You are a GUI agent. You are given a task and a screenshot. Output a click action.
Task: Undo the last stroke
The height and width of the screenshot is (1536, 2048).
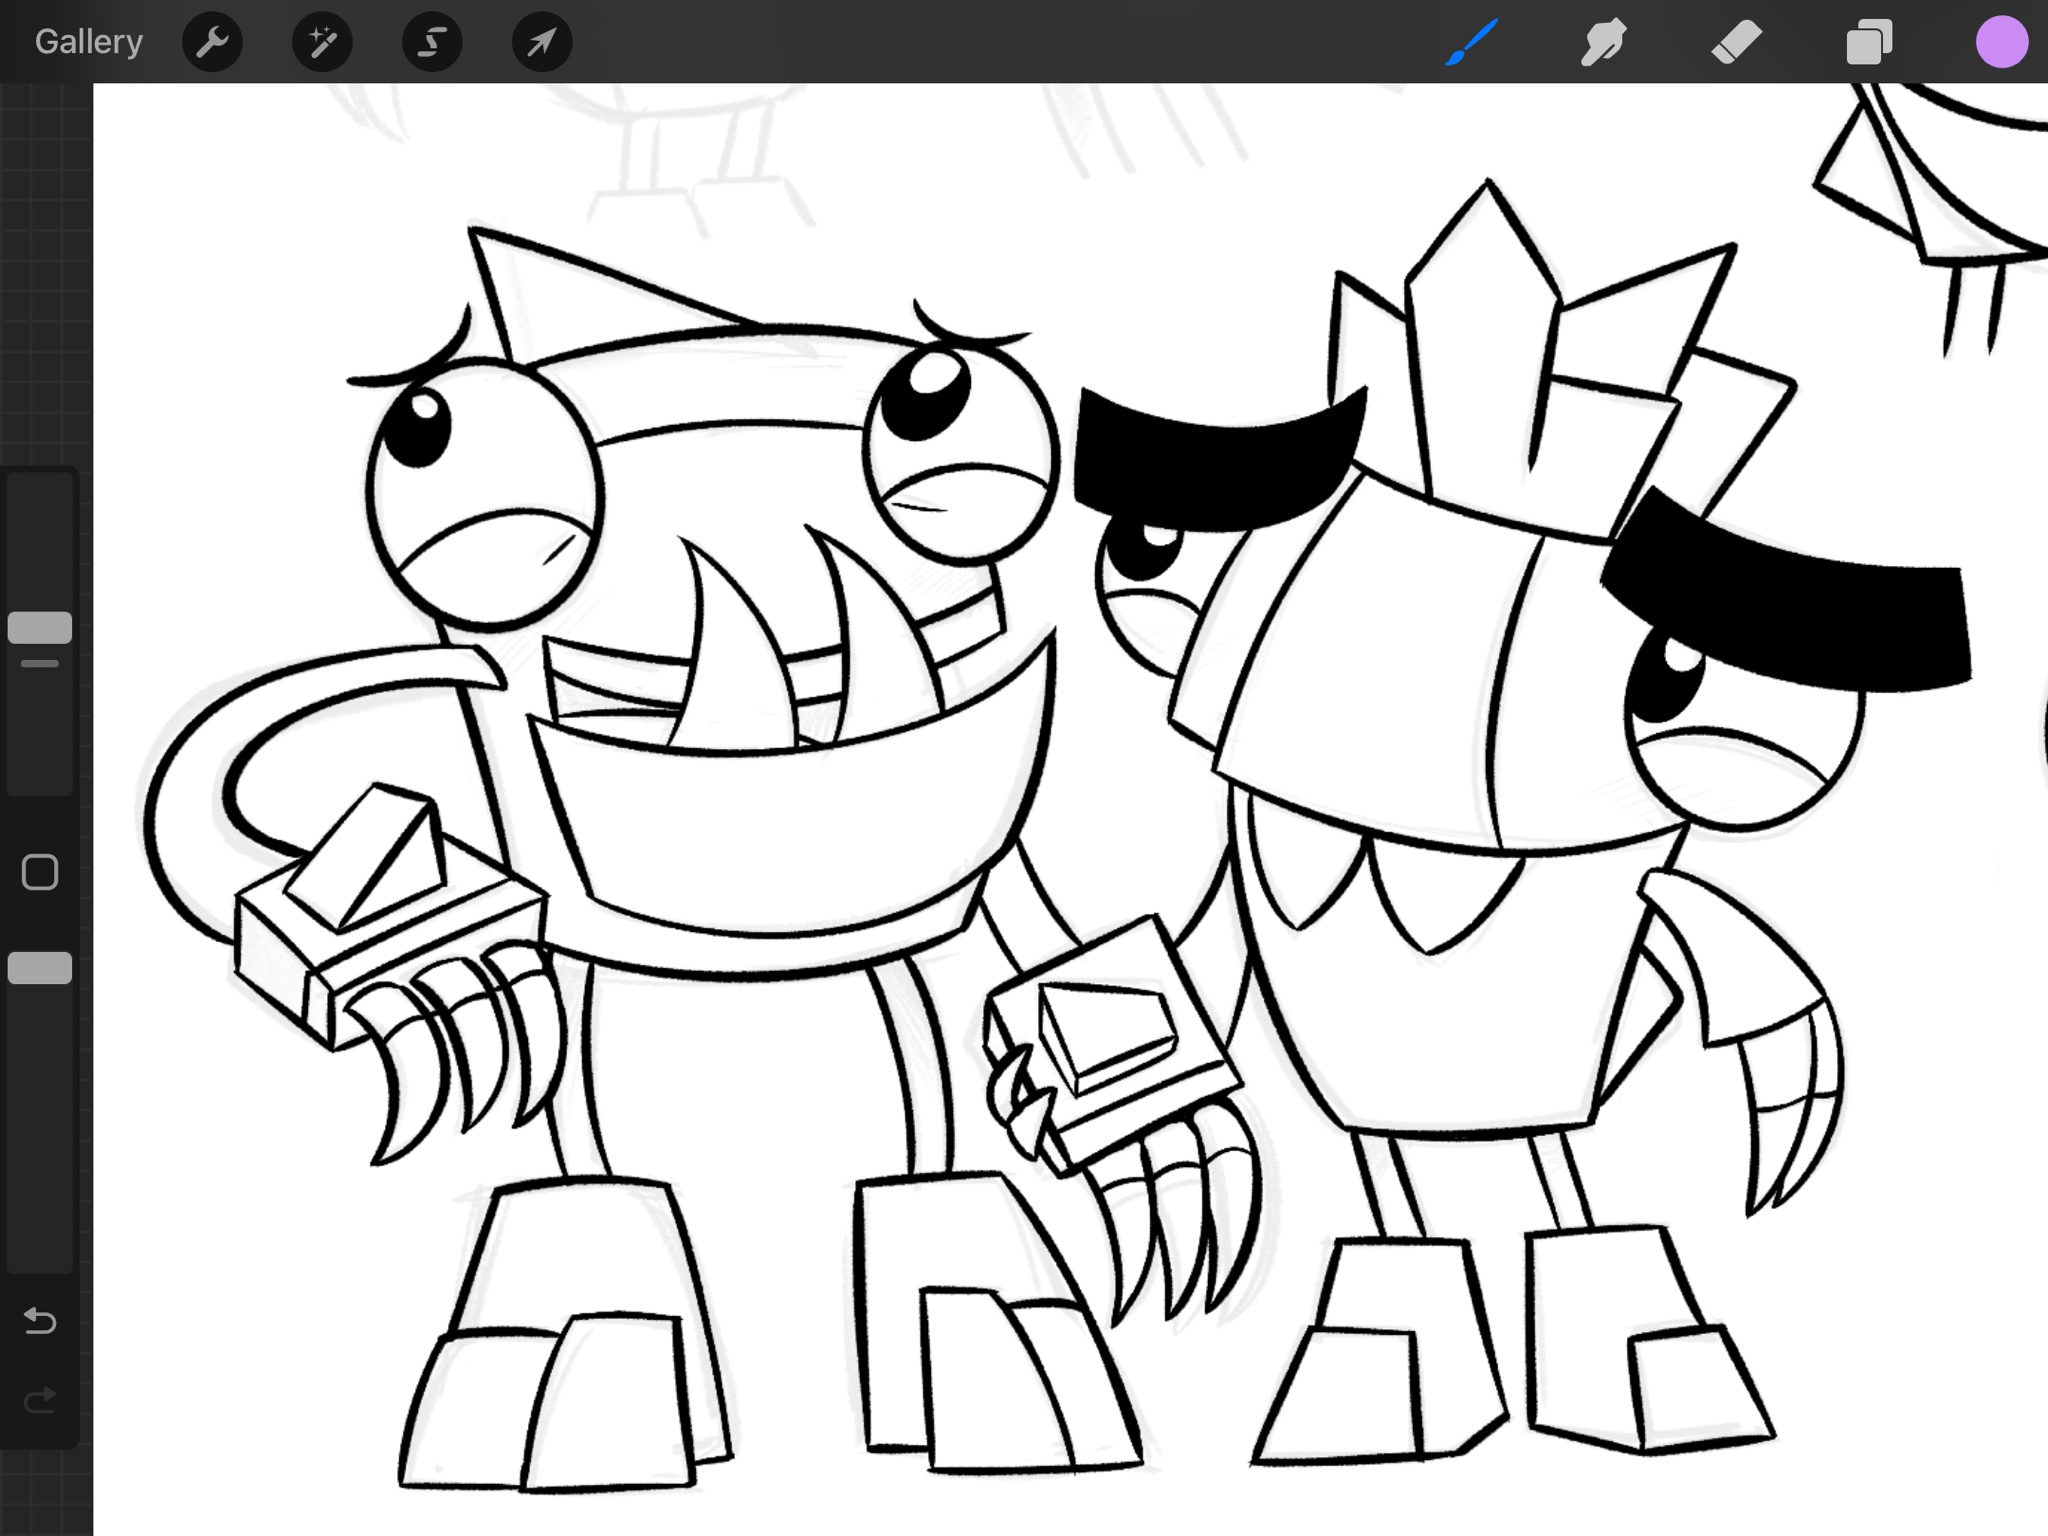click(40, 1322)
